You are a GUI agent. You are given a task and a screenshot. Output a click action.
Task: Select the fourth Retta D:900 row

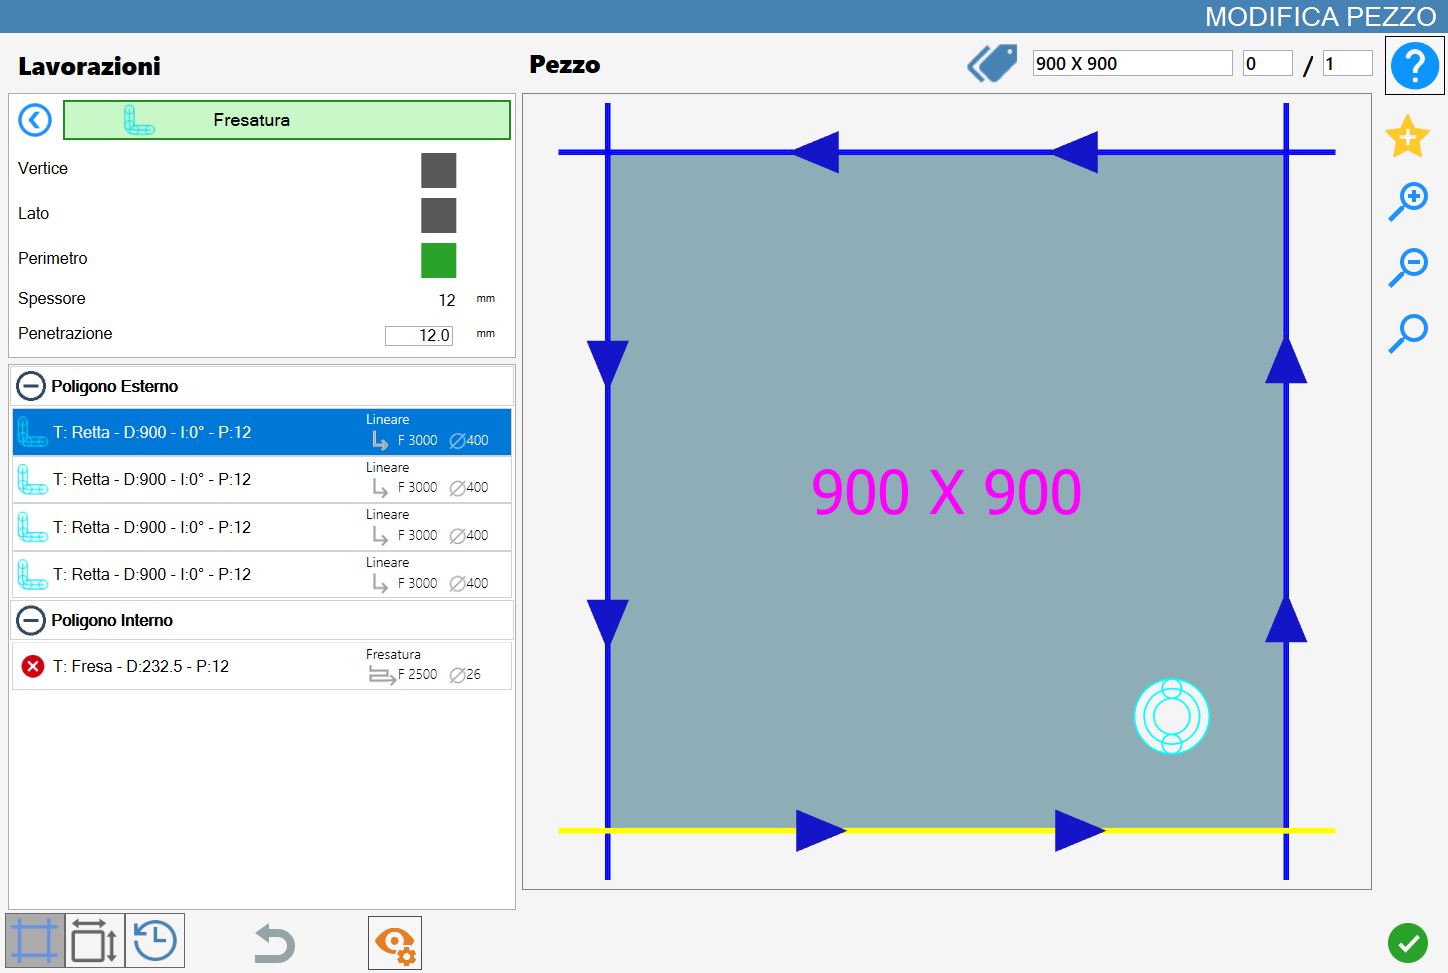[262, 574]
